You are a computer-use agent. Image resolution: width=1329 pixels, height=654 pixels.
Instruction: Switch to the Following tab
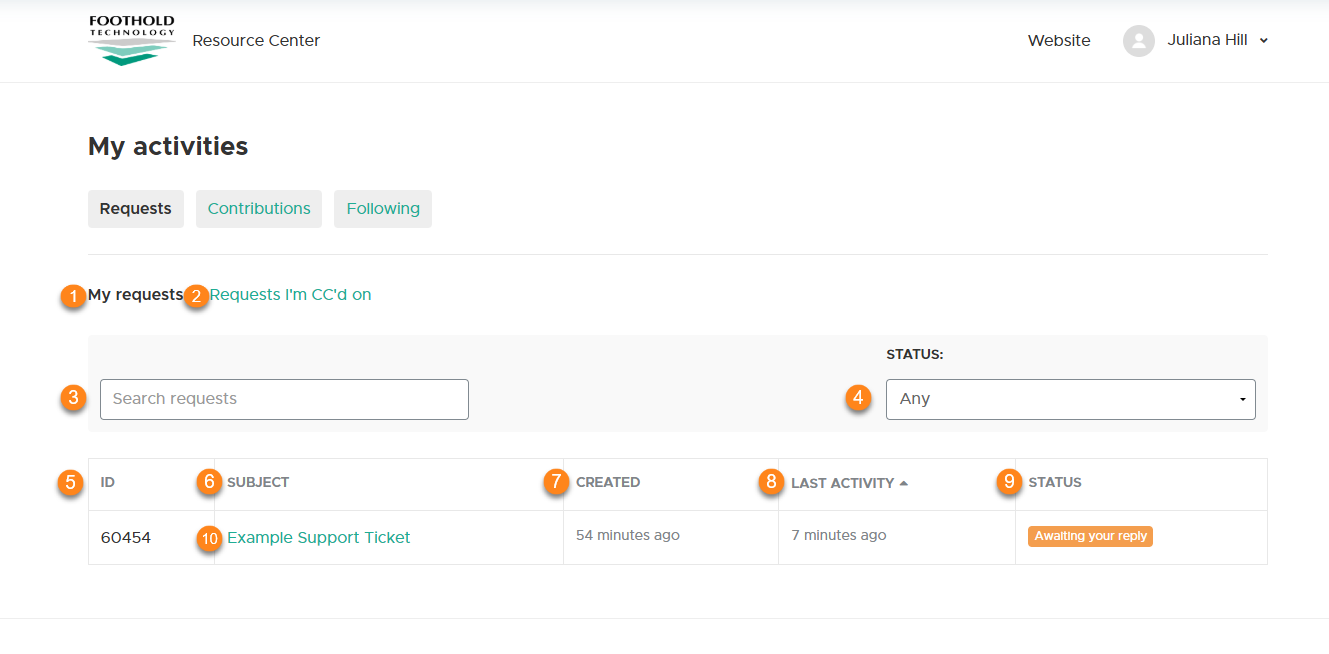click(x=383, y=209)
